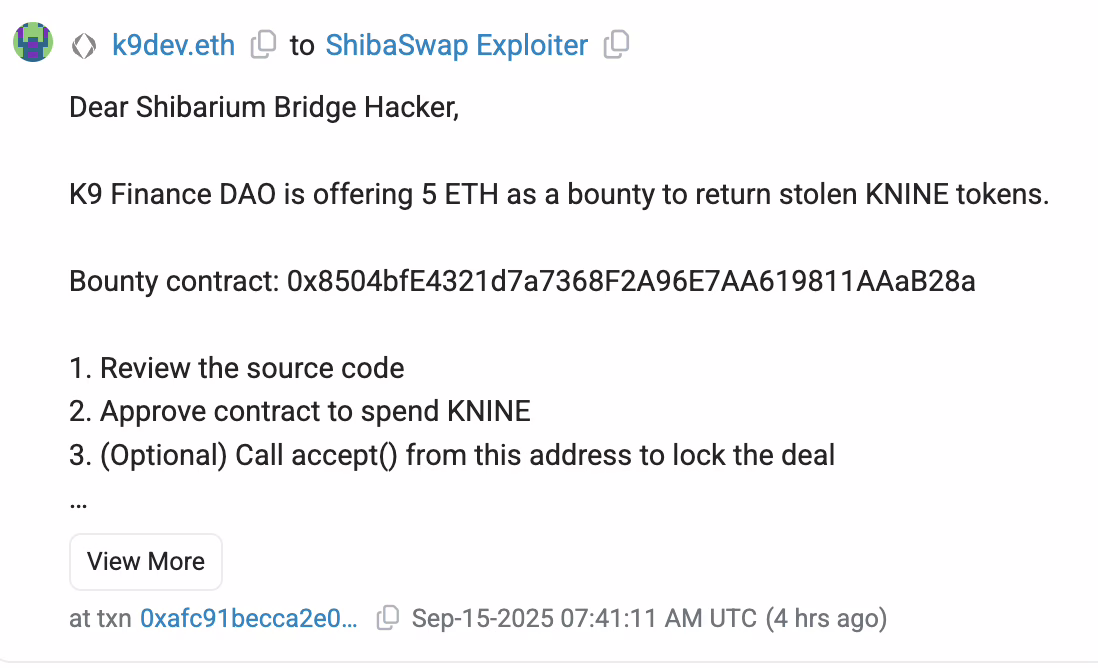1098x668 pixels.
Task: Click the truncated message ellipsis
Action: pyautogui.click(x=78, y=504)
